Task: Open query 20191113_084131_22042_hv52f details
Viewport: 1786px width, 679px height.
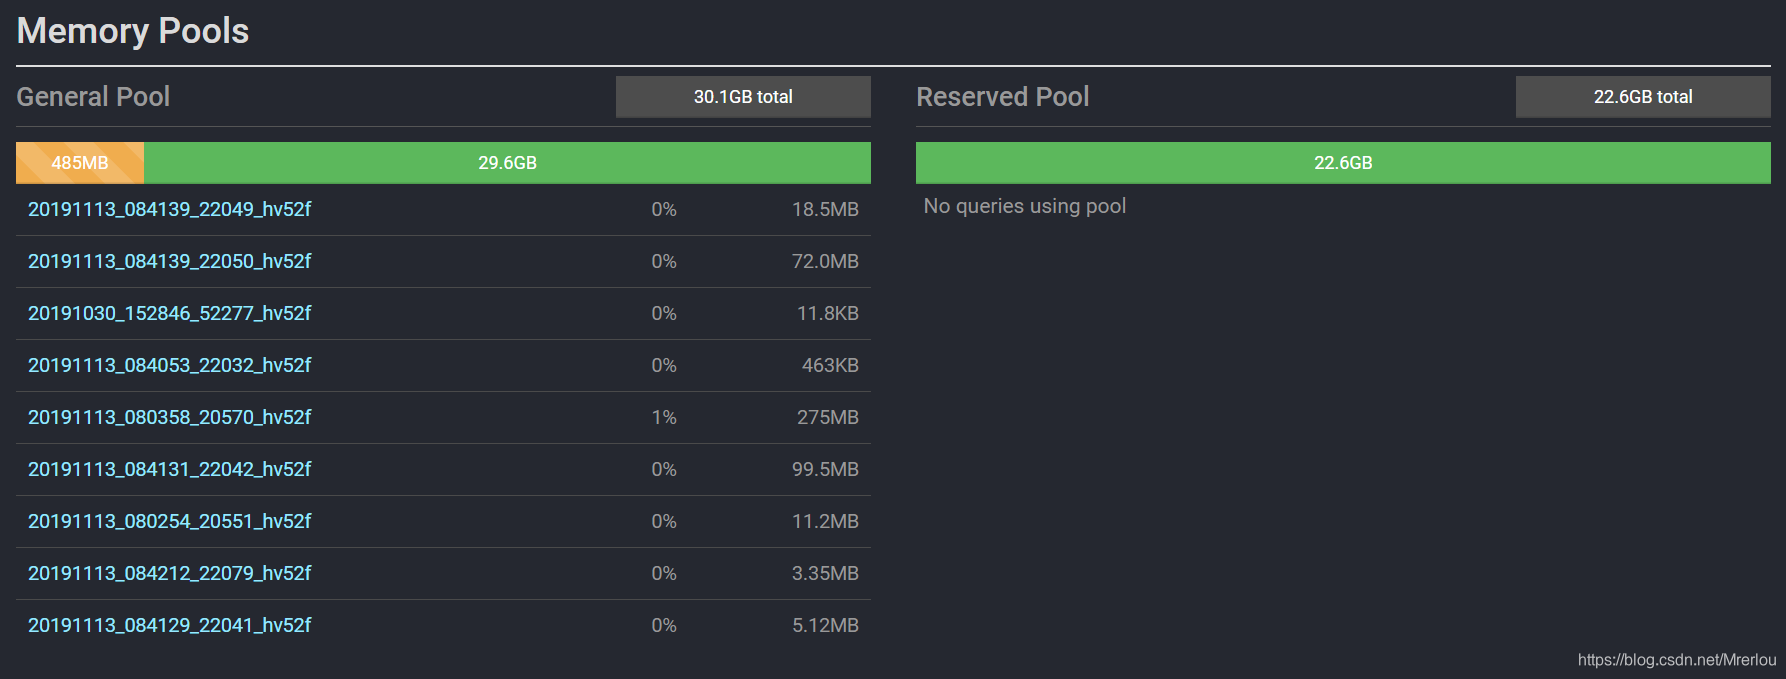Action: 169,469
